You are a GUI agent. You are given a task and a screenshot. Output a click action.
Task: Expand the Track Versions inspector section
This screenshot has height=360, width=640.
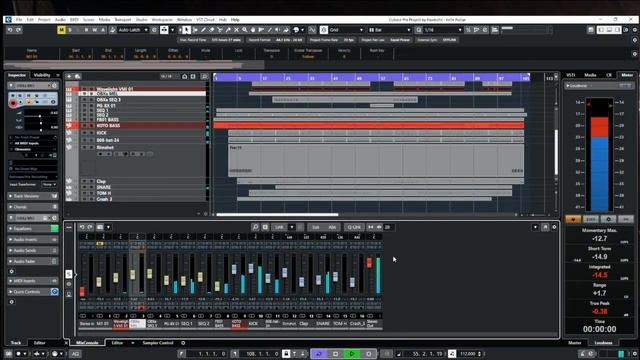click(33, 196)
